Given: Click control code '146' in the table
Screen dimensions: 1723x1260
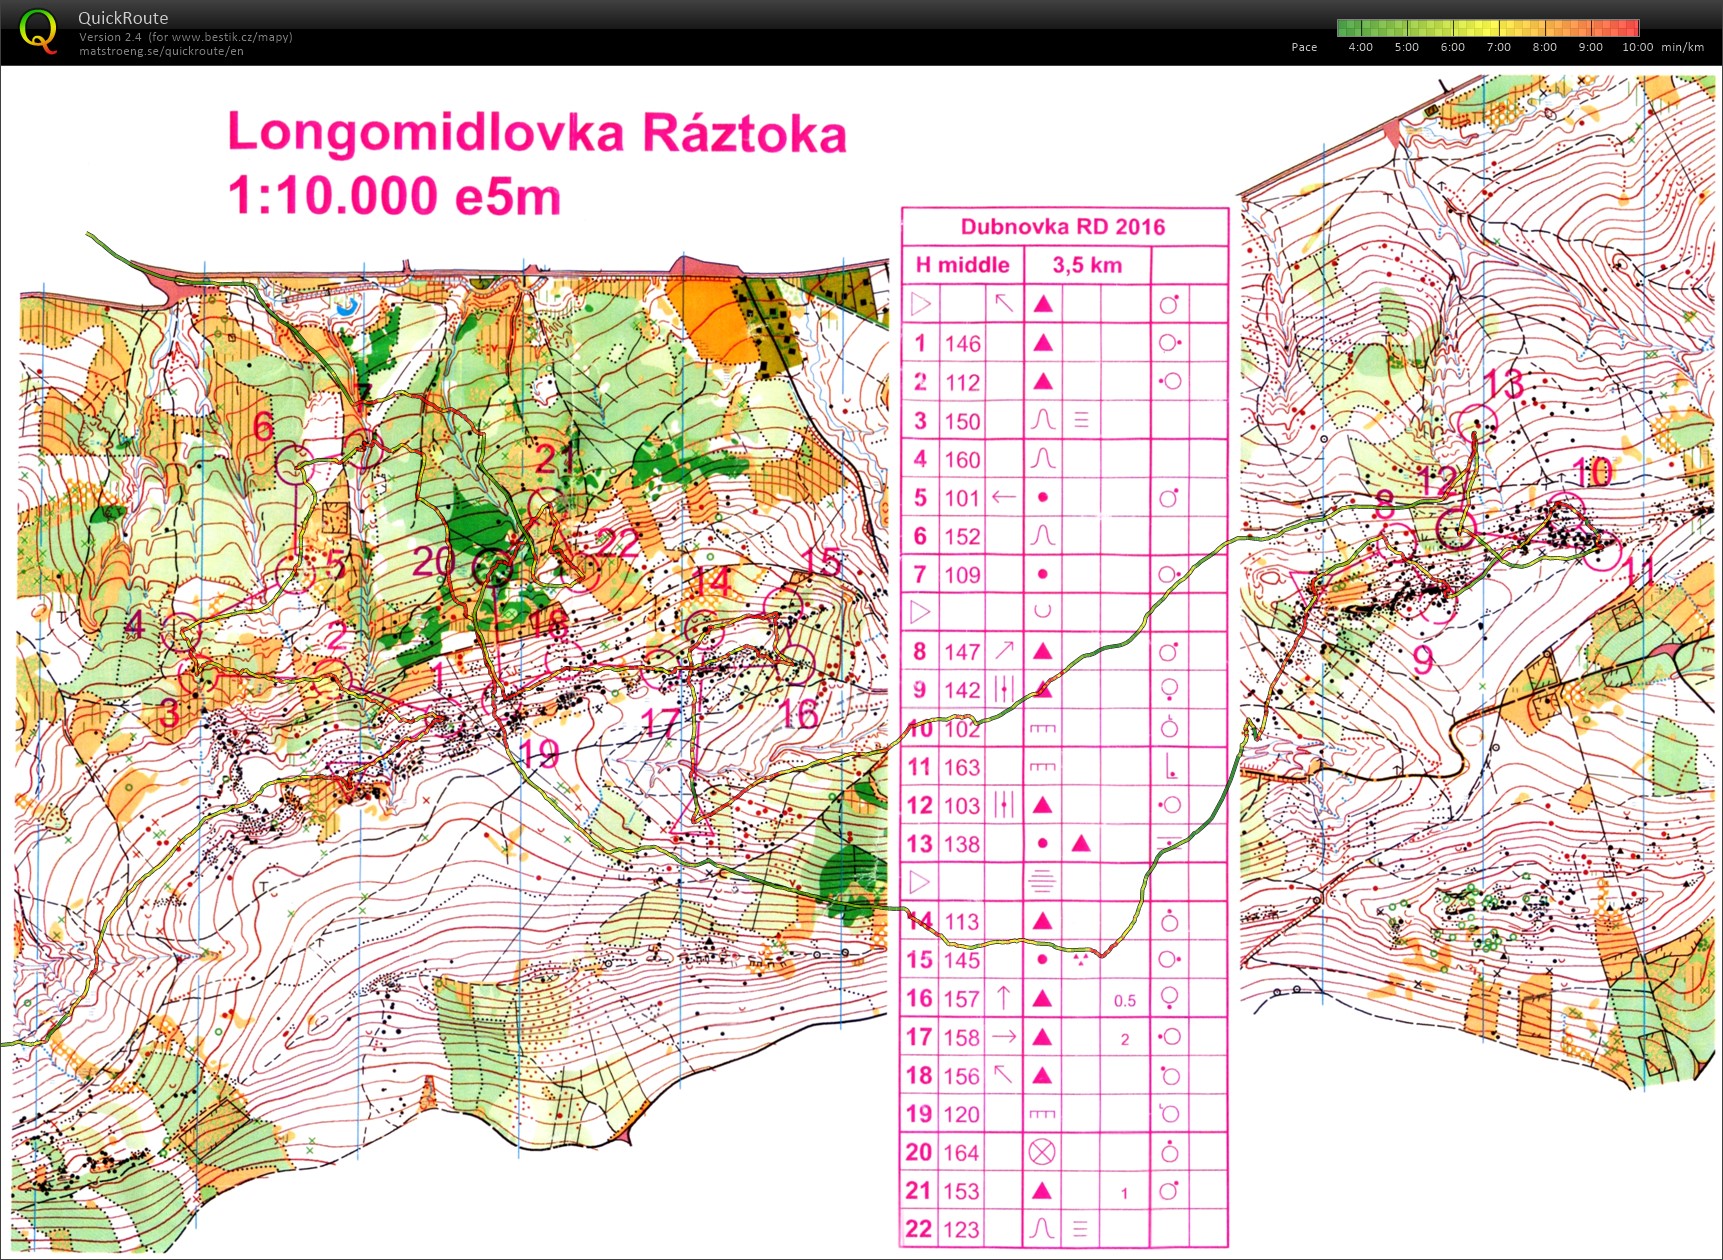Looking at the screenshot, I should (962, 344).
